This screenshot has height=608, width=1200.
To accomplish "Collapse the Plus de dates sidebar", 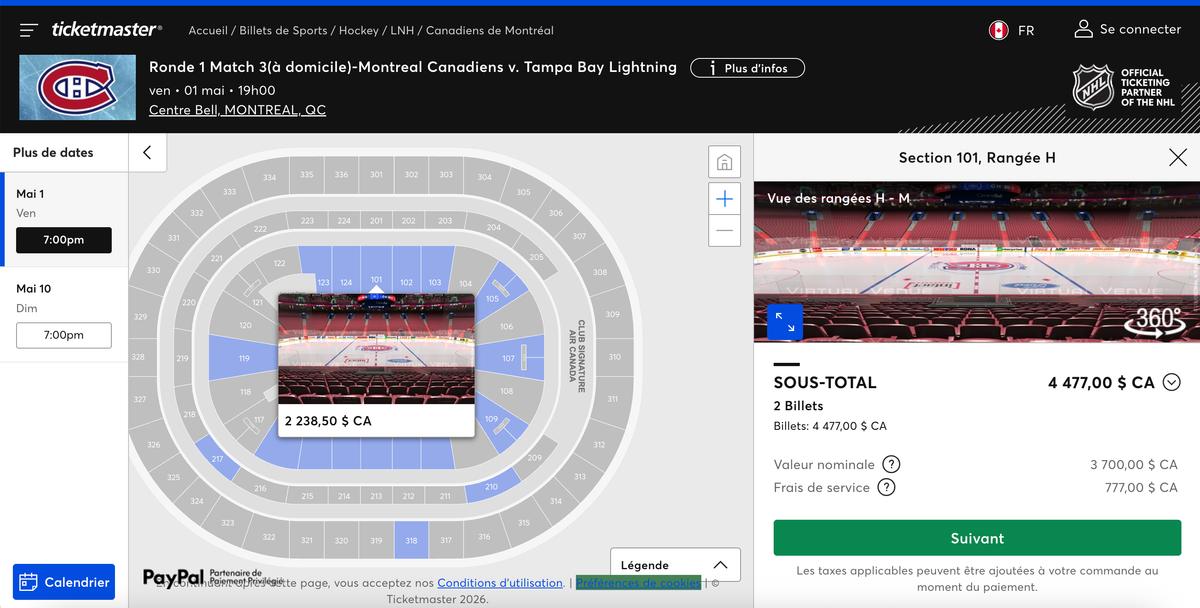I will coord(147,152).
